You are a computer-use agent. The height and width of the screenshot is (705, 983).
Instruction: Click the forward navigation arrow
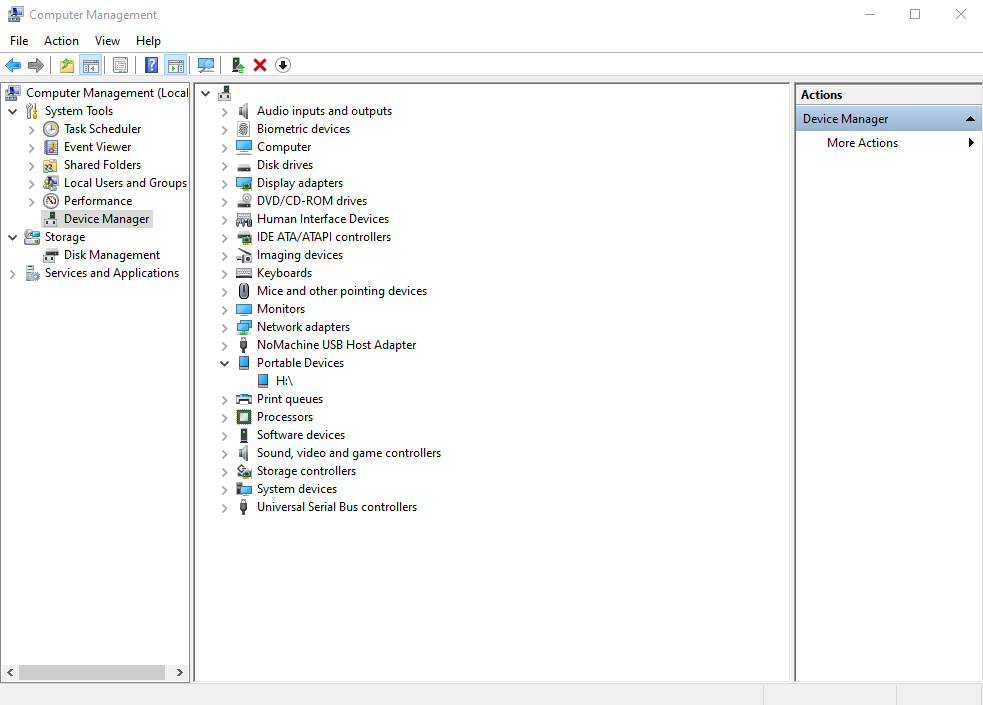click(36, 64)
